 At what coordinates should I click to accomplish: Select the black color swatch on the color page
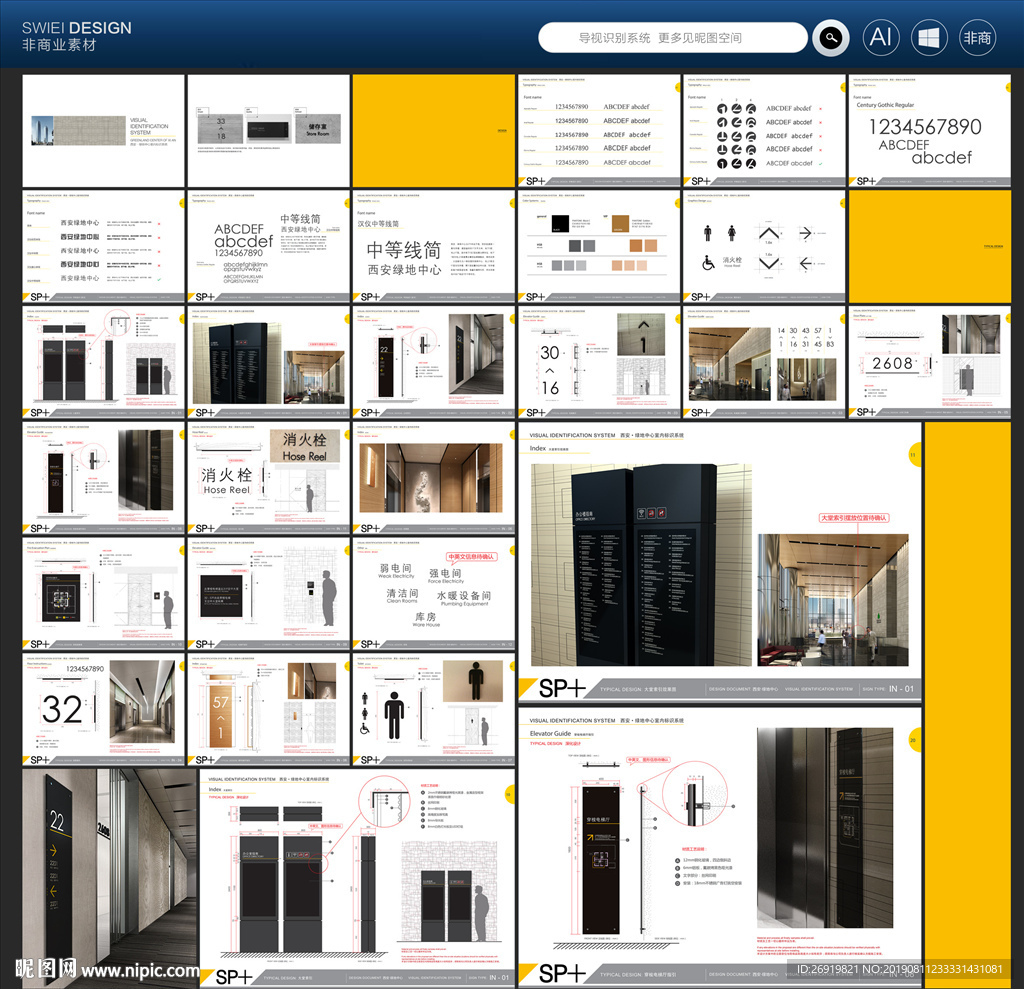tap(560, 223)
